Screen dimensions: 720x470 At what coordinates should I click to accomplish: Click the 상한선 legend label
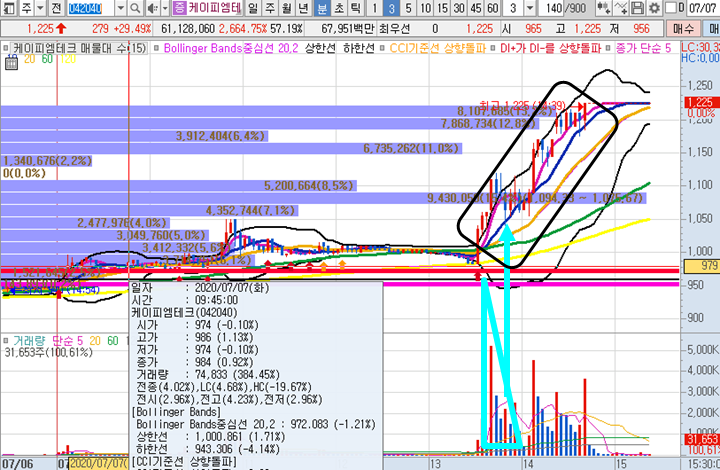tap(321, 48)
